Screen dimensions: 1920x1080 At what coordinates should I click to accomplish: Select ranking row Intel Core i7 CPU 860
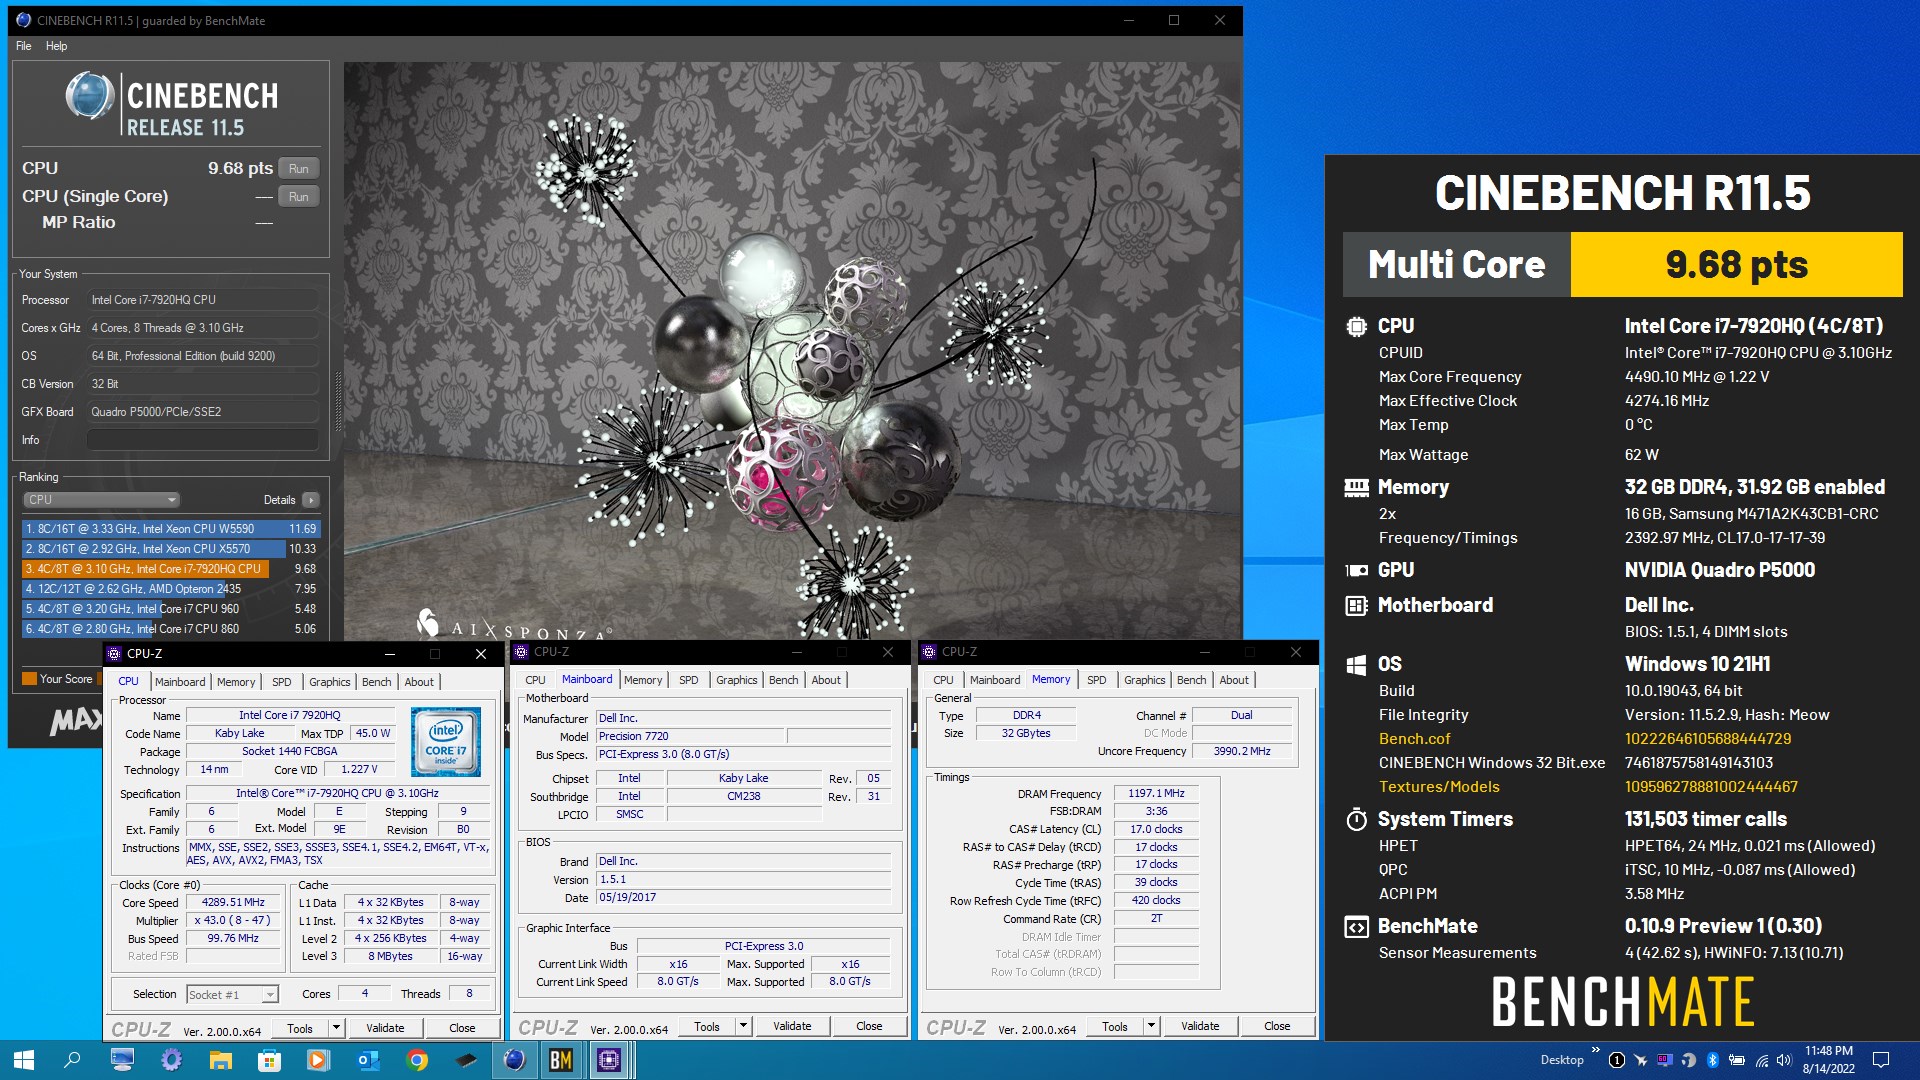pos(171,629)
